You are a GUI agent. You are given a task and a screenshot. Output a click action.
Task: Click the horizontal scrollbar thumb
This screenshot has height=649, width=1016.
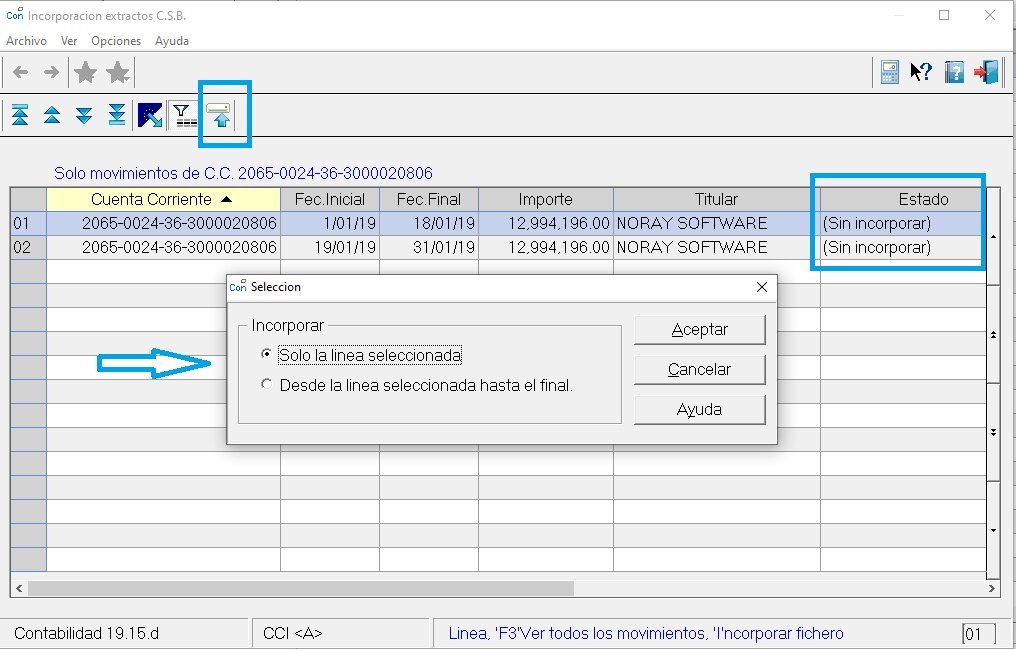point(301,589)
